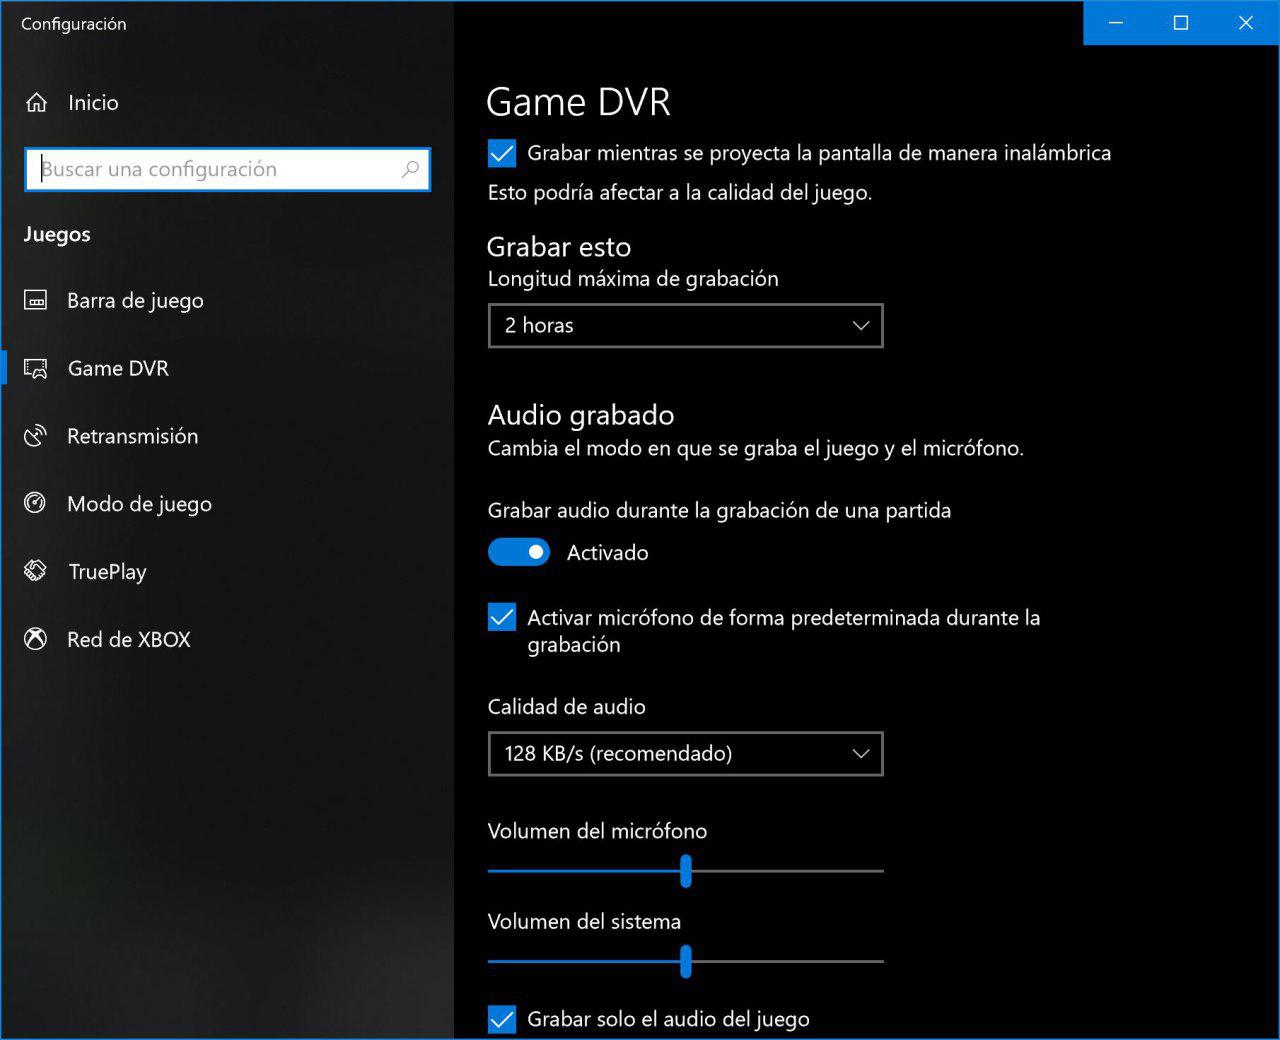Click the Xbox logo icon
Screen dimensions: 1280x1040
pos(36,640)
